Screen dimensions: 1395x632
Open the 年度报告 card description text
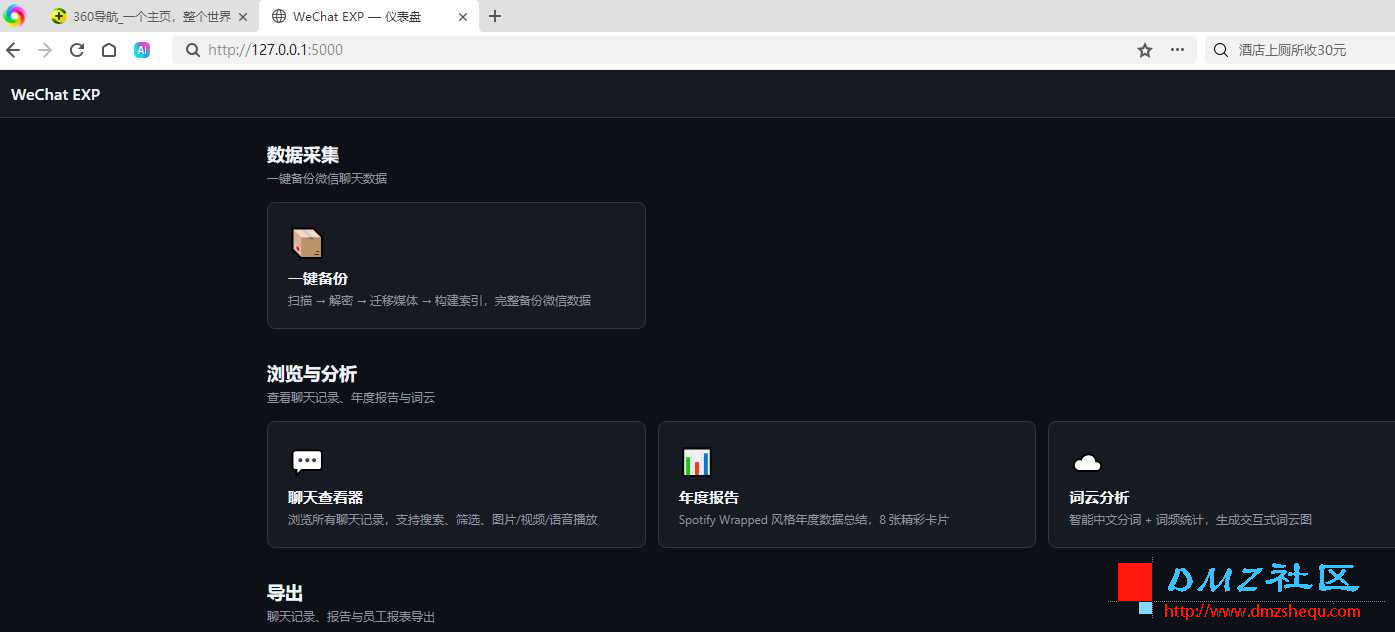click(x=813, y=520)
